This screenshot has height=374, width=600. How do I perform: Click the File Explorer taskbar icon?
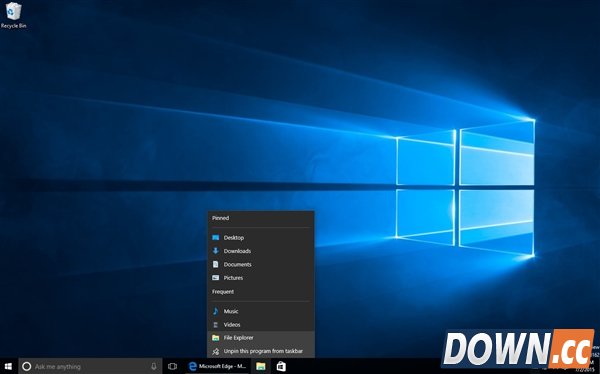point(261,366)
